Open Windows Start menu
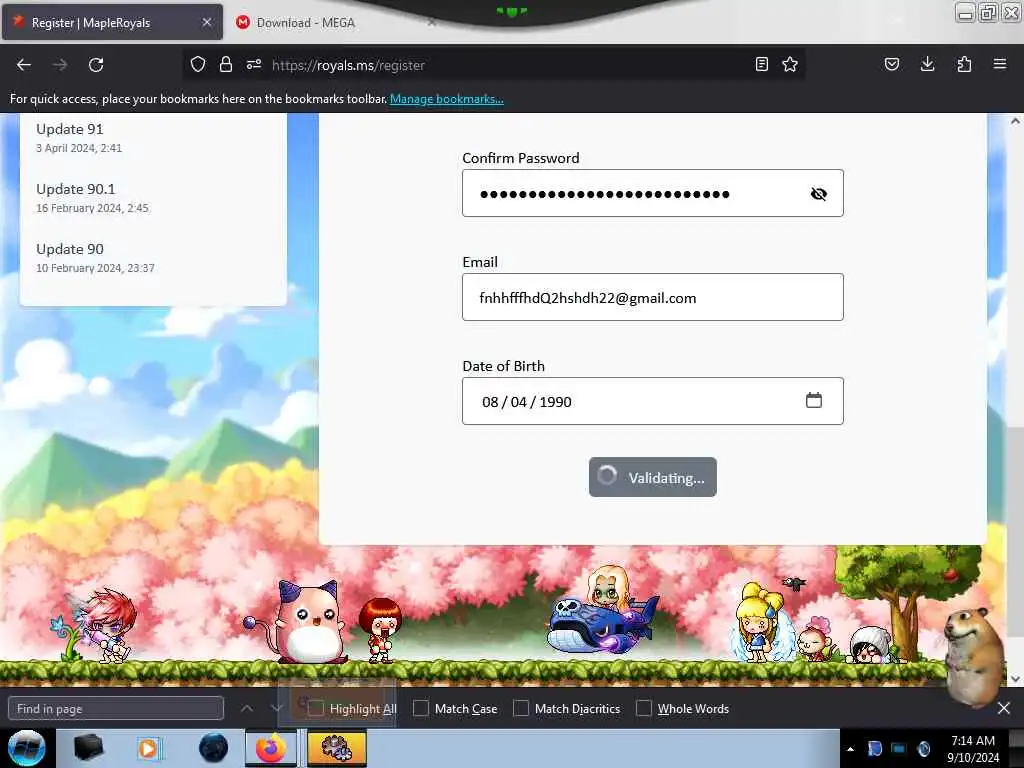The height and width of the screenshot is (768, 1024). point(26,748)
